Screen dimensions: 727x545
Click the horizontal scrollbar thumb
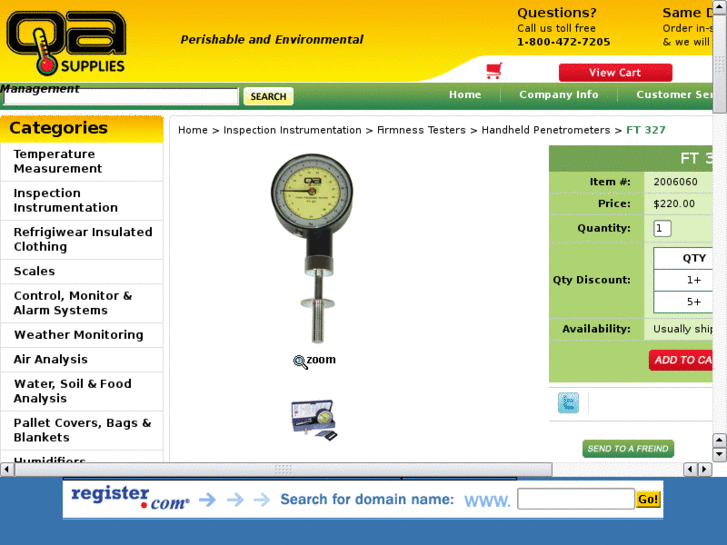[283, 469]
